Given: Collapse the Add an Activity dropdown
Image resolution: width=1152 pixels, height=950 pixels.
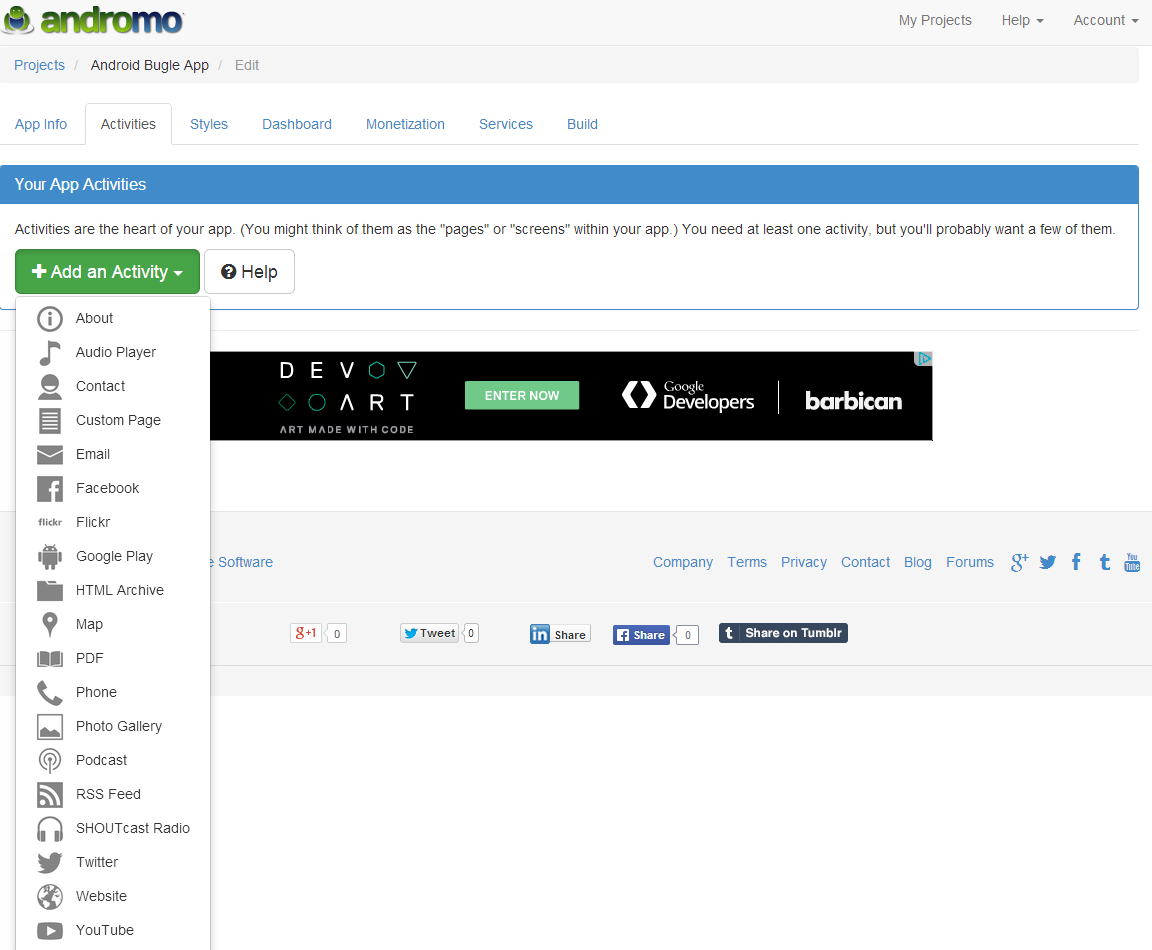Looking at the screenshot, I should (107, 272).
